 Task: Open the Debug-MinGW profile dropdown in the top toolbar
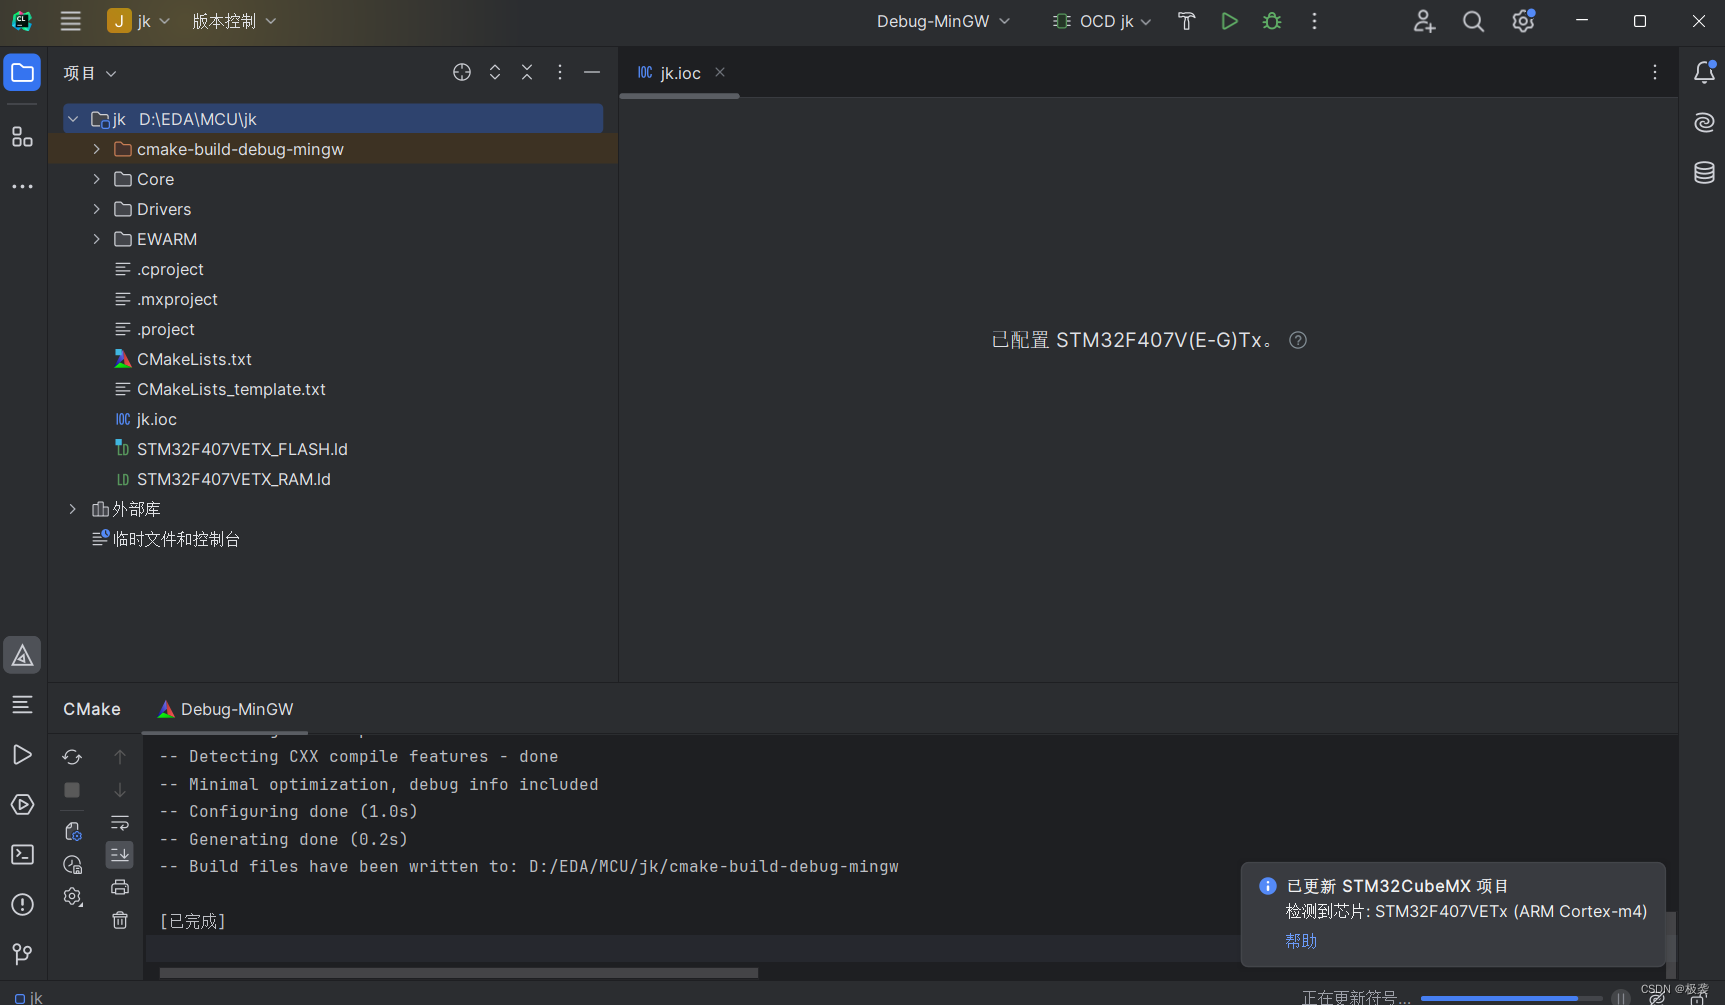943,21
